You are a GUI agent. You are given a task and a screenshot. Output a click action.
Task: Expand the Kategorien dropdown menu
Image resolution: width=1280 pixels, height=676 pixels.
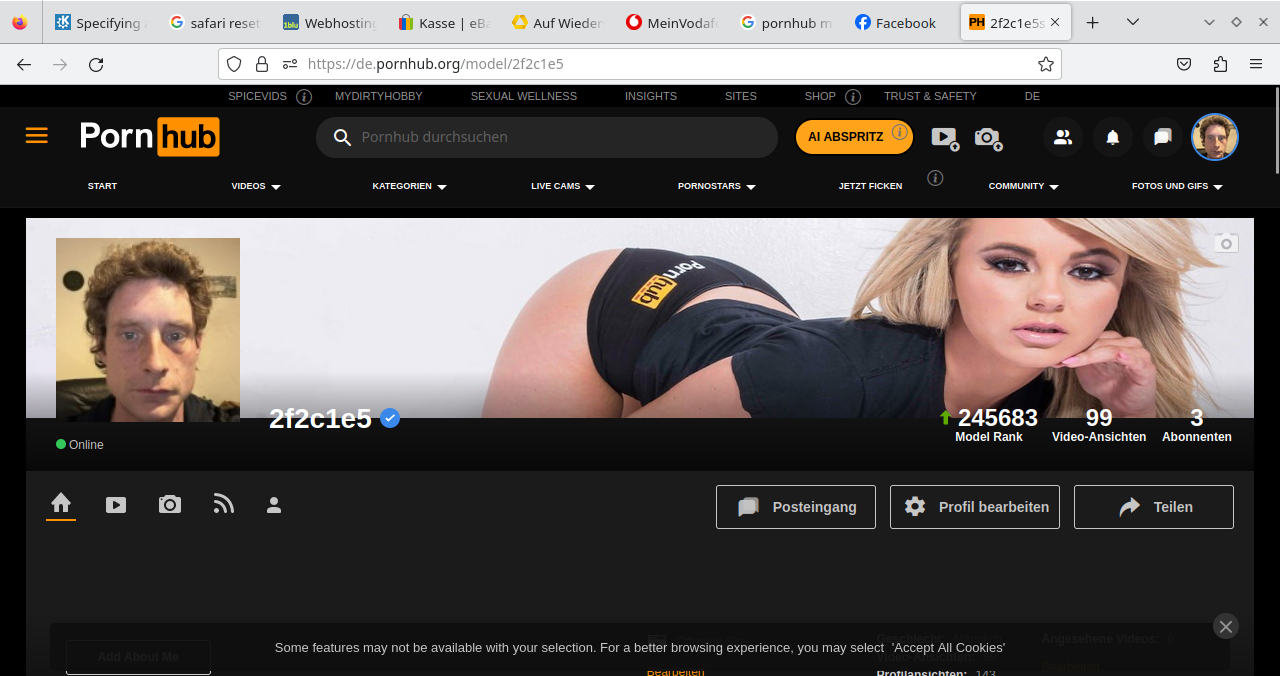[409, 186]
